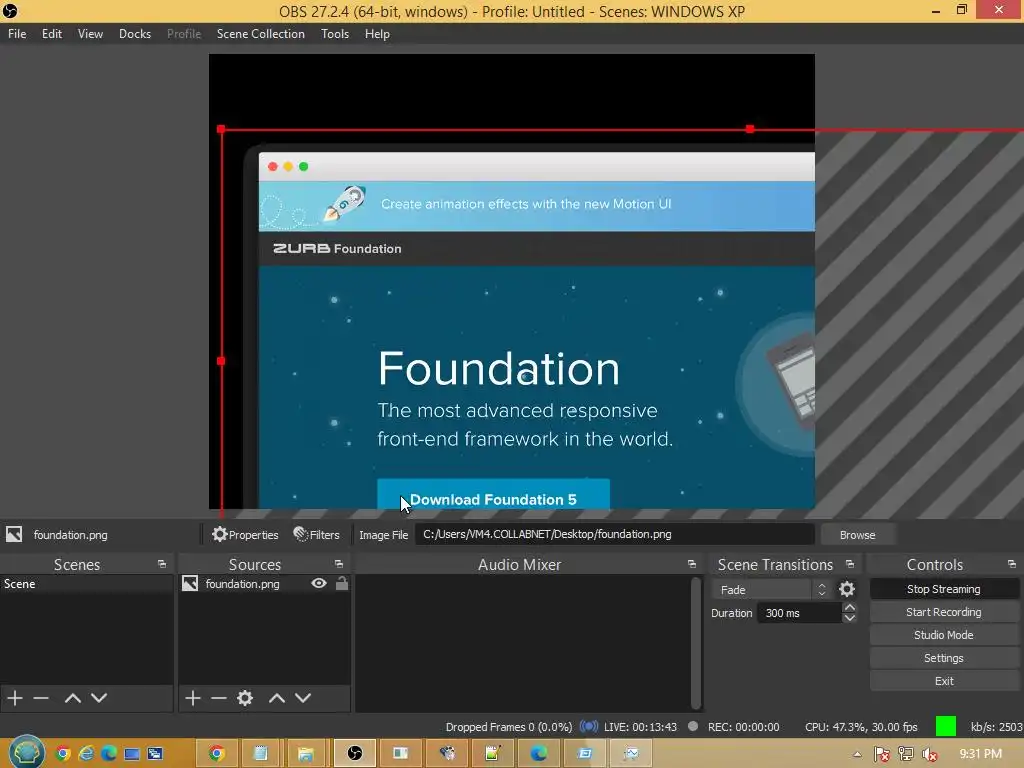Click the Duration 300 ms field
The height and width of the screenshot is (768, 1024).
[799, 613]
